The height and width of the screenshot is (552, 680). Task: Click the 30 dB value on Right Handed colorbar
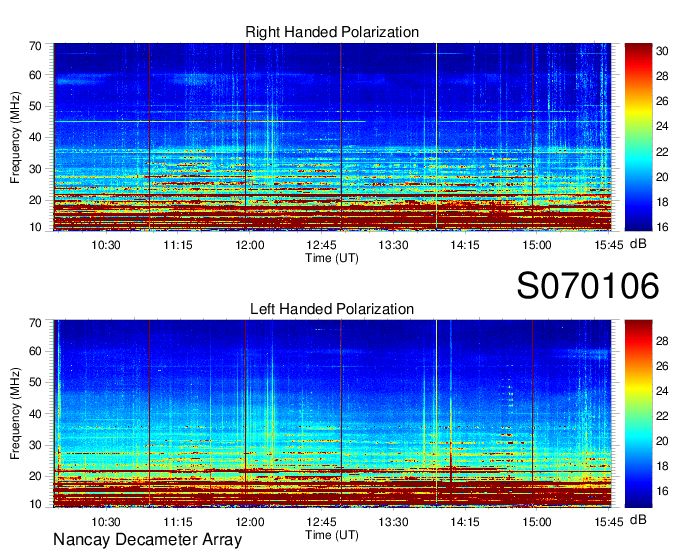(x=662, y=51)
